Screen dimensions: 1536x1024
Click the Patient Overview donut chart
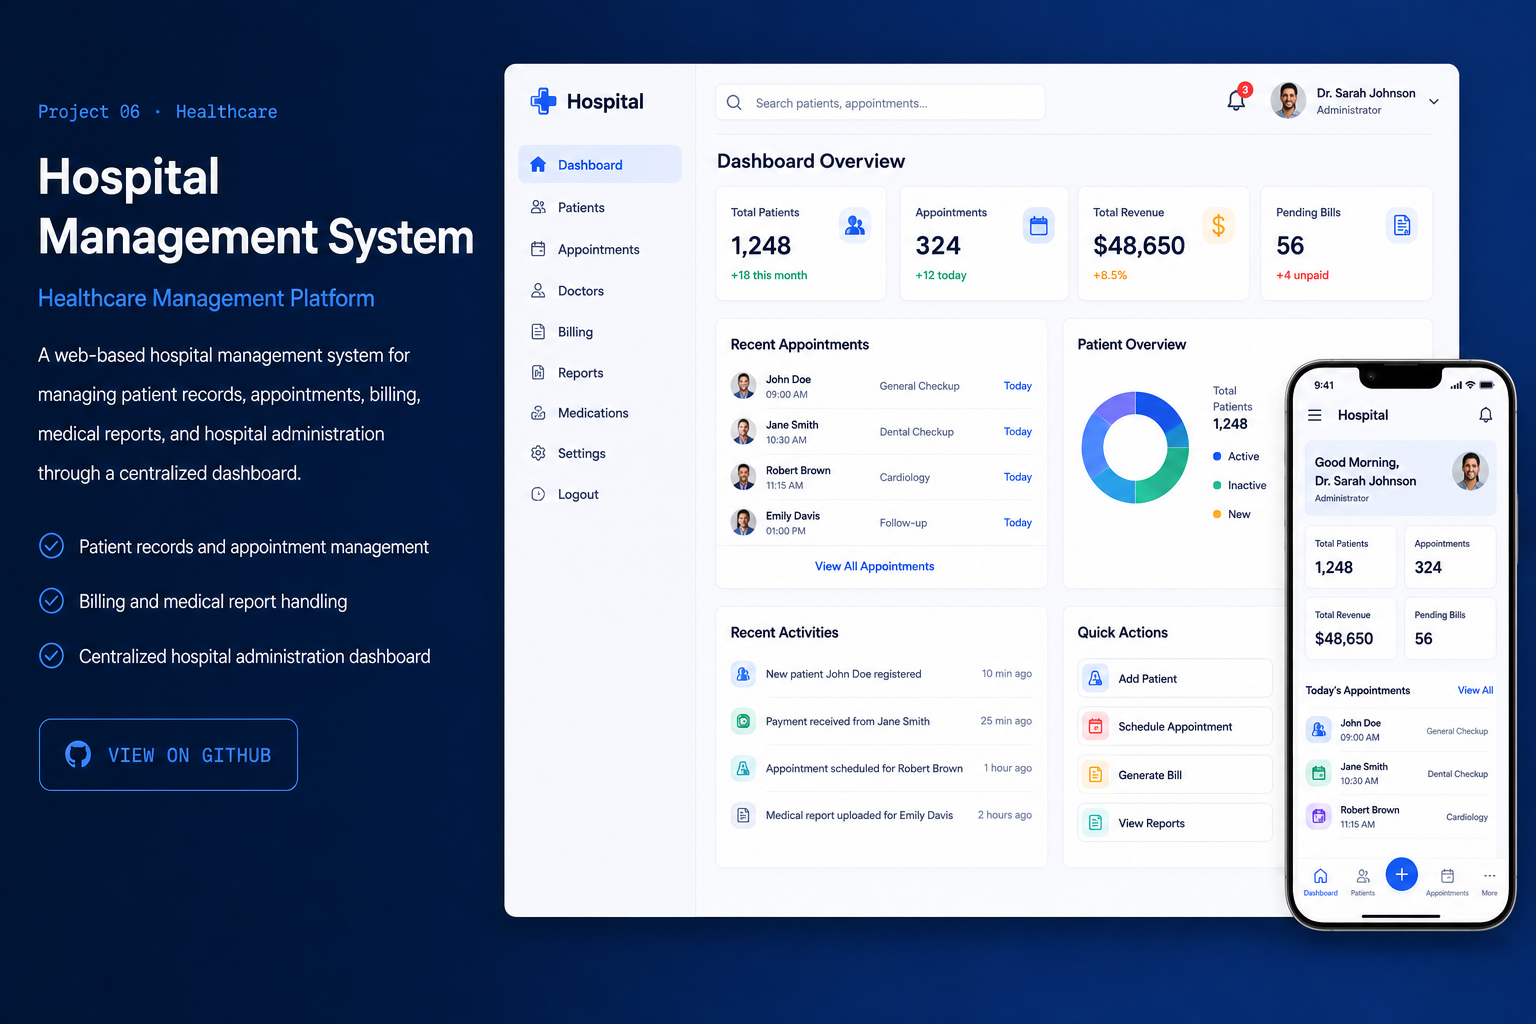pos(1135,447)
